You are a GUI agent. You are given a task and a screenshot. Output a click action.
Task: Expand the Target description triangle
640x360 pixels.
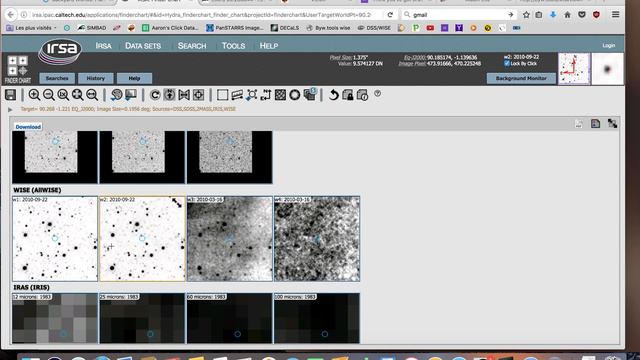[10, 109]
